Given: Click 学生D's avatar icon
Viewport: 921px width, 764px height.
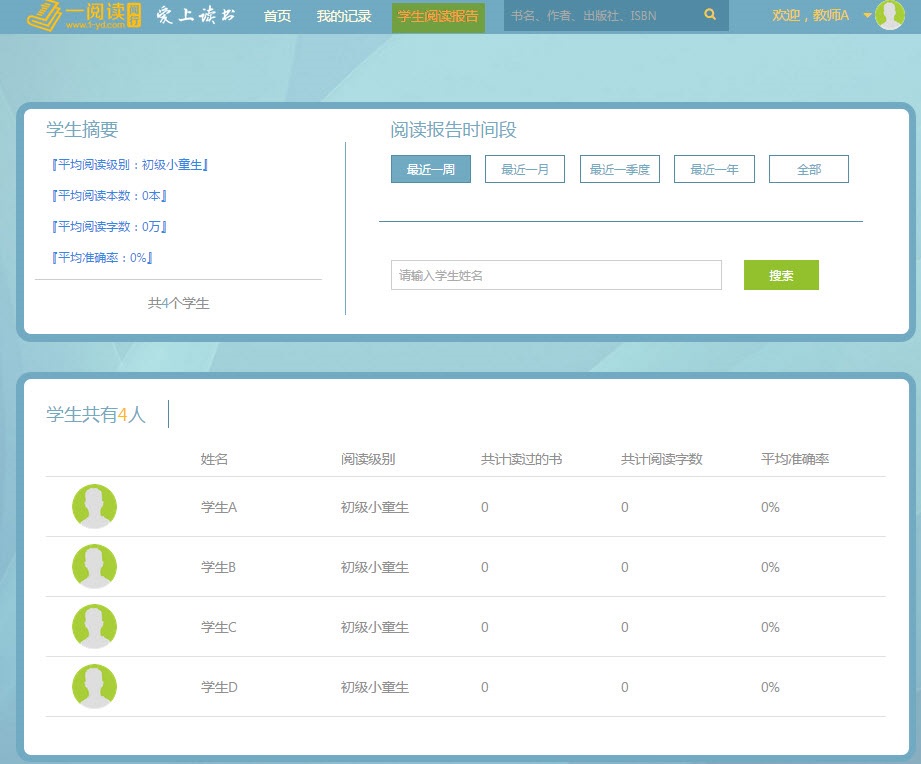Looking at the screenshot, I should pyautogui.click(x=94, y=687).
